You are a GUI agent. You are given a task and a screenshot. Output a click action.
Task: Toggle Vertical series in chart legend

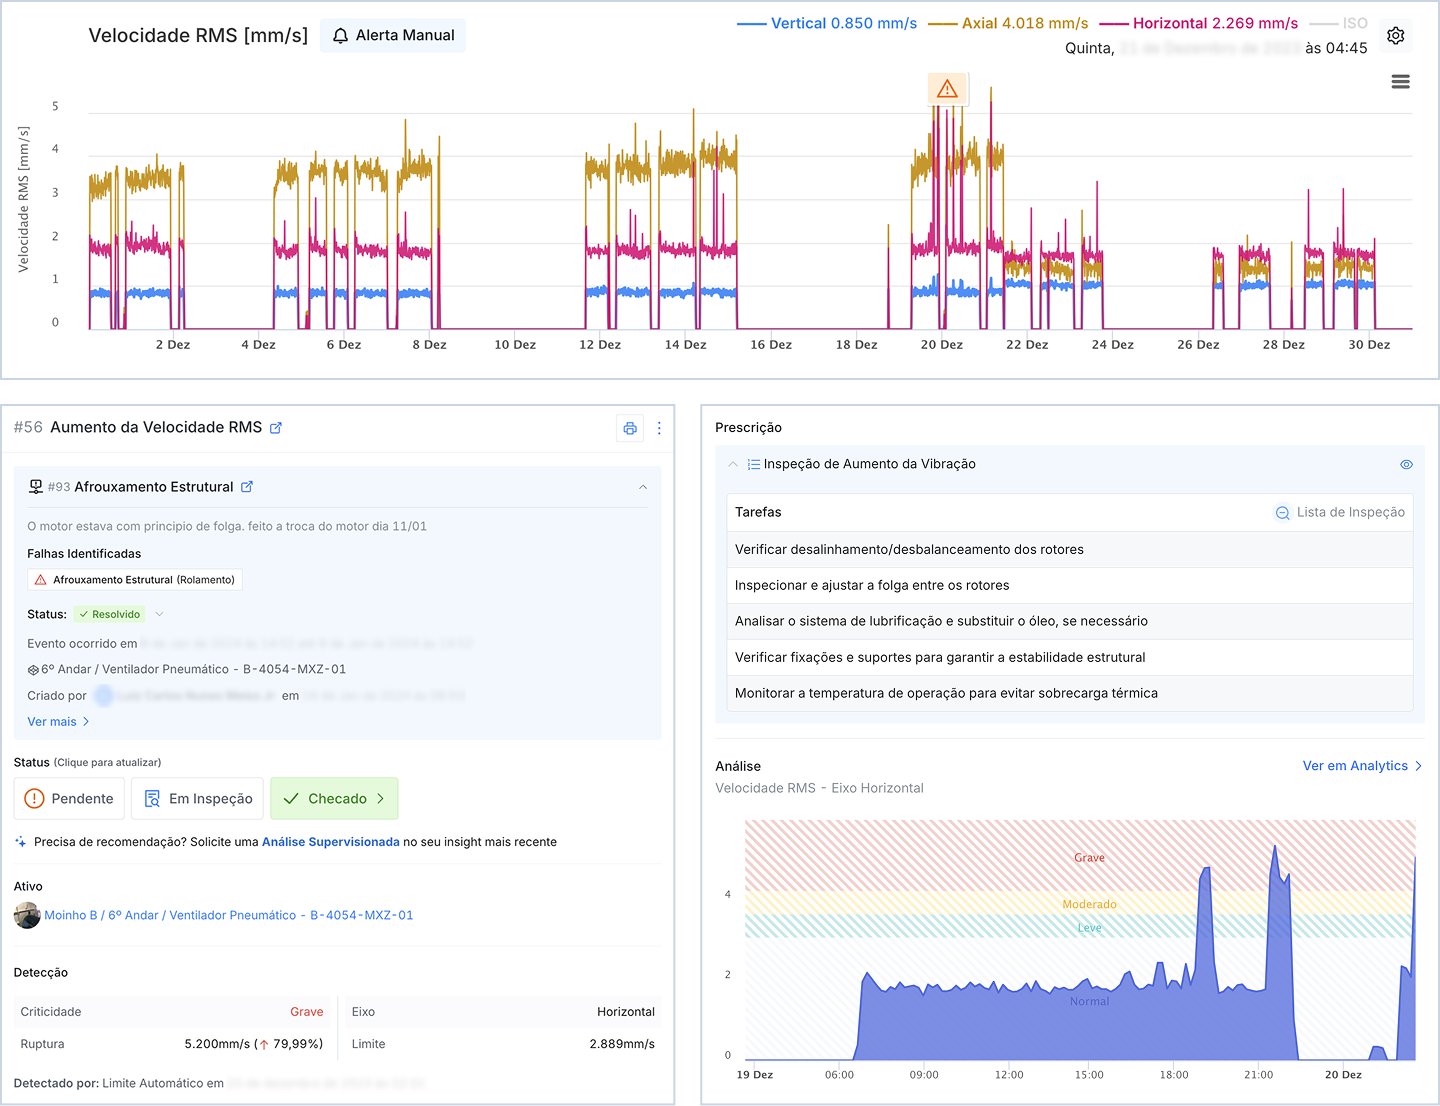pyautogui.click(x=827, y=23)
